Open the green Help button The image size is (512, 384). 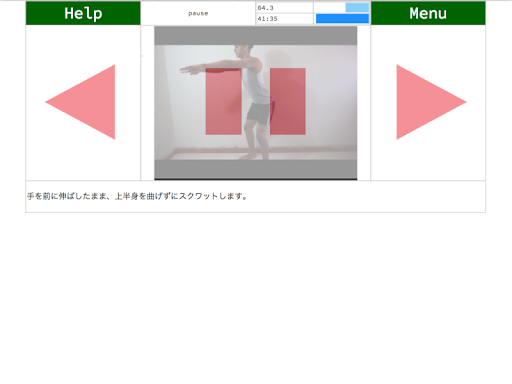tap(83, 13)
